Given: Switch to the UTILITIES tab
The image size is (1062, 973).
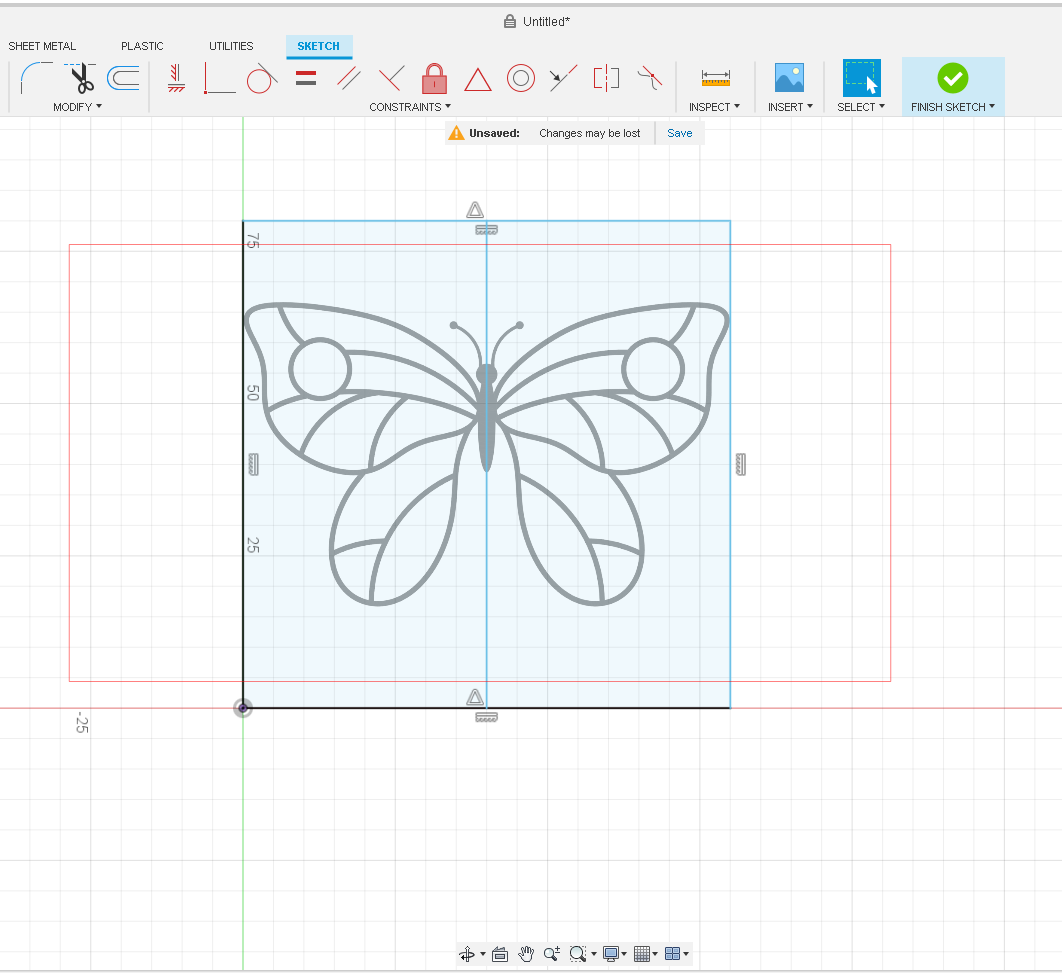Looking at the screenshot, I should tap(231, 46).
